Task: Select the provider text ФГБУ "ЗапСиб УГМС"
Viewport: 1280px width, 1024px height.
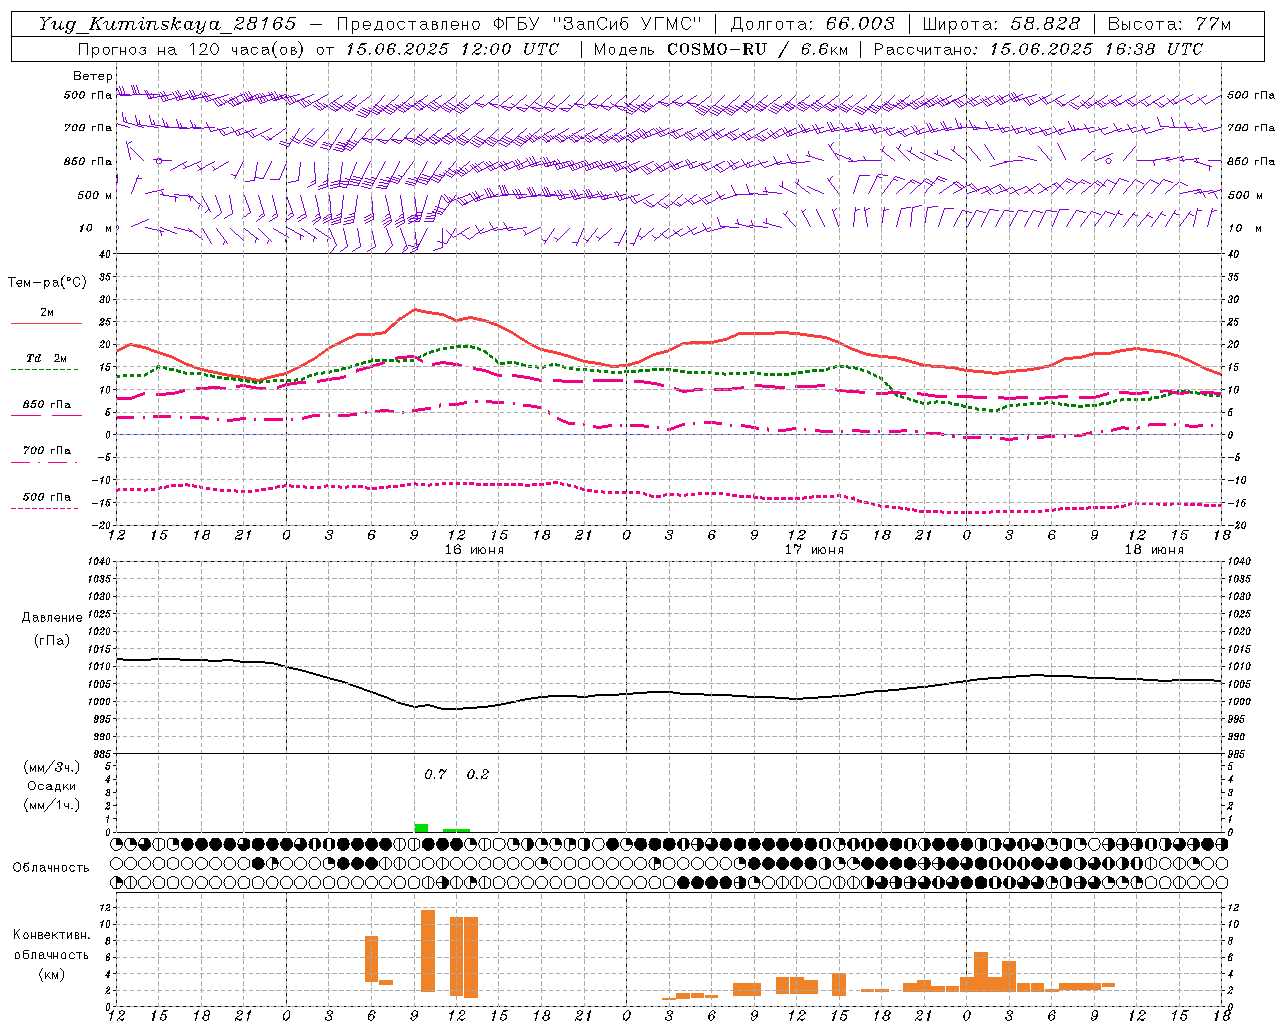Action: pyautogui.click(x=598, y=24)
